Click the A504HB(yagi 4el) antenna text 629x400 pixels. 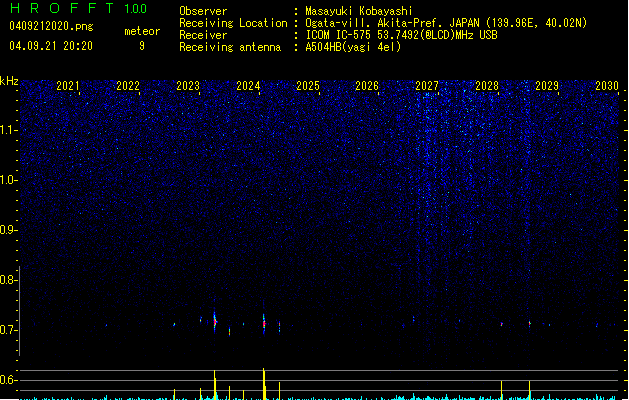click(x=353, y=47)
